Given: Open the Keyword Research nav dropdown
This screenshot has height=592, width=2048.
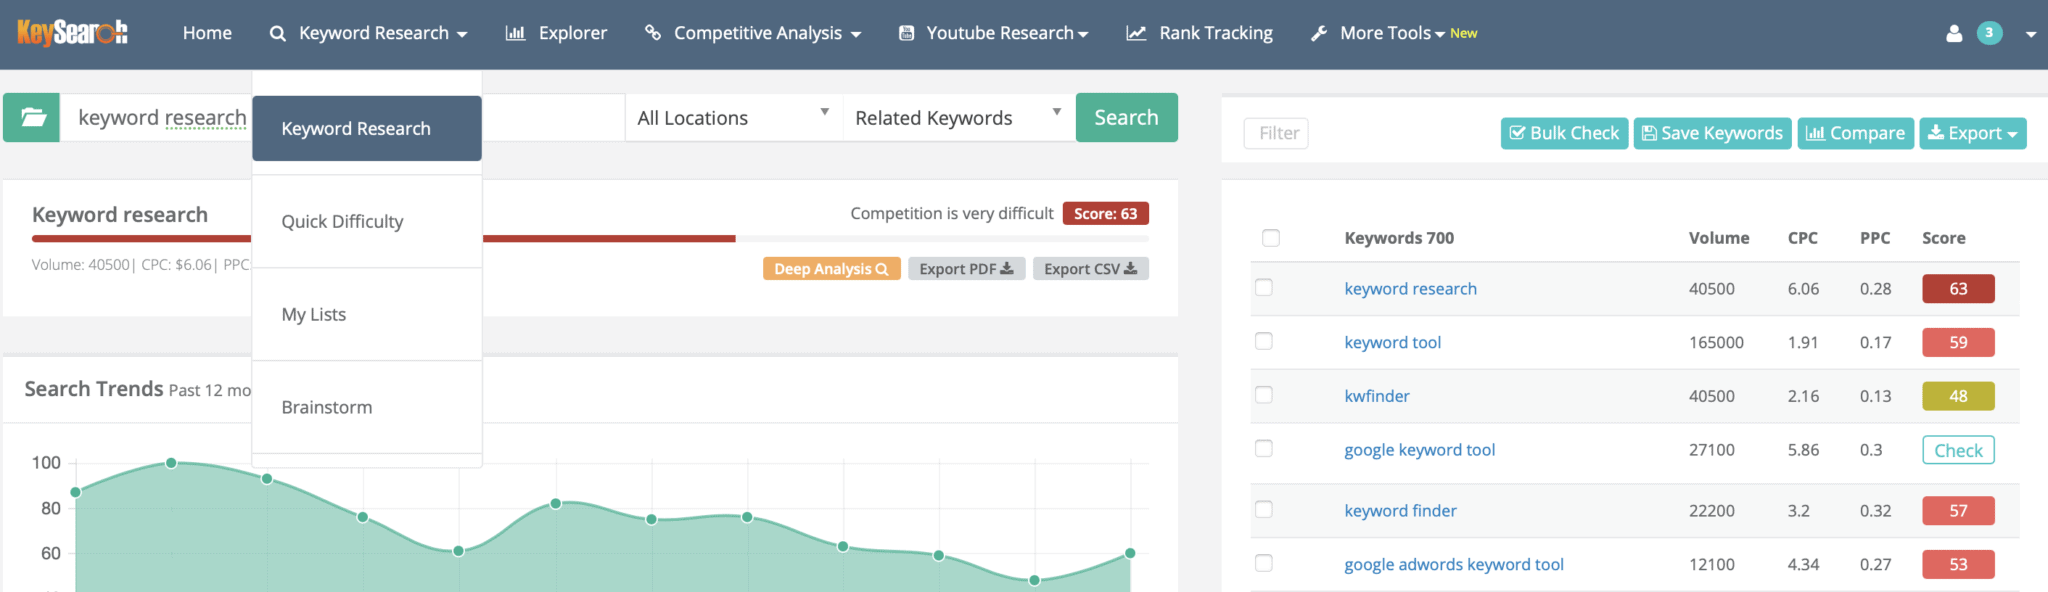Looking at the screenshot, I should (x=369, y=33).
